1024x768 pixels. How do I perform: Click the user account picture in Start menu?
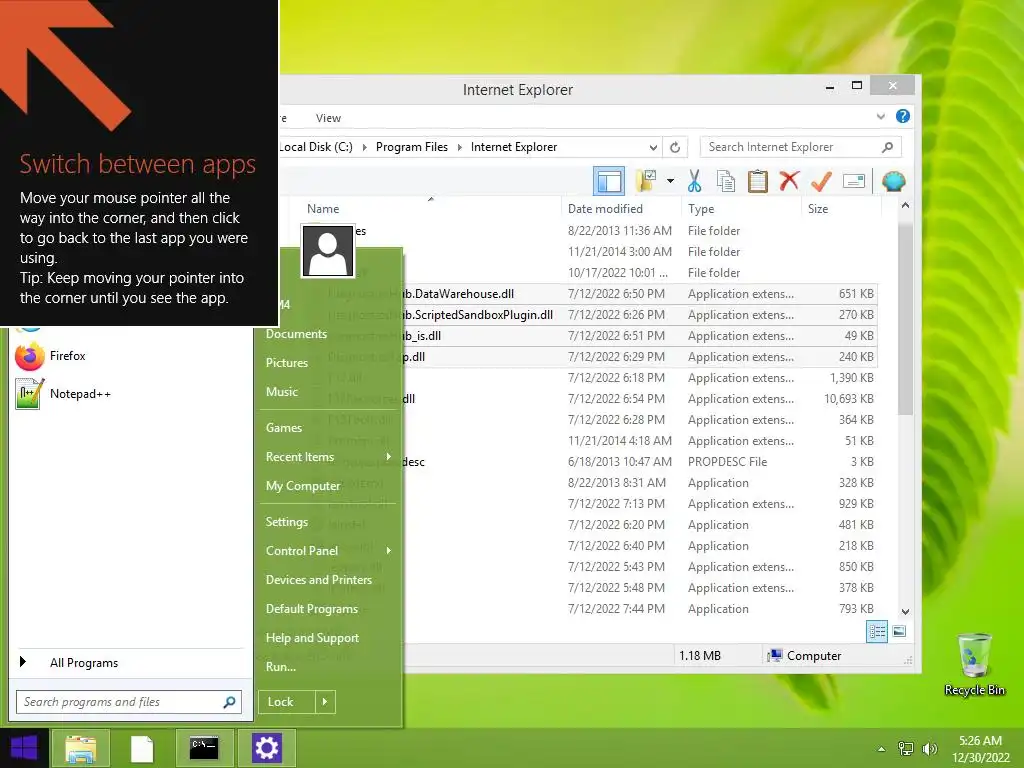click(x=328, y=251)
